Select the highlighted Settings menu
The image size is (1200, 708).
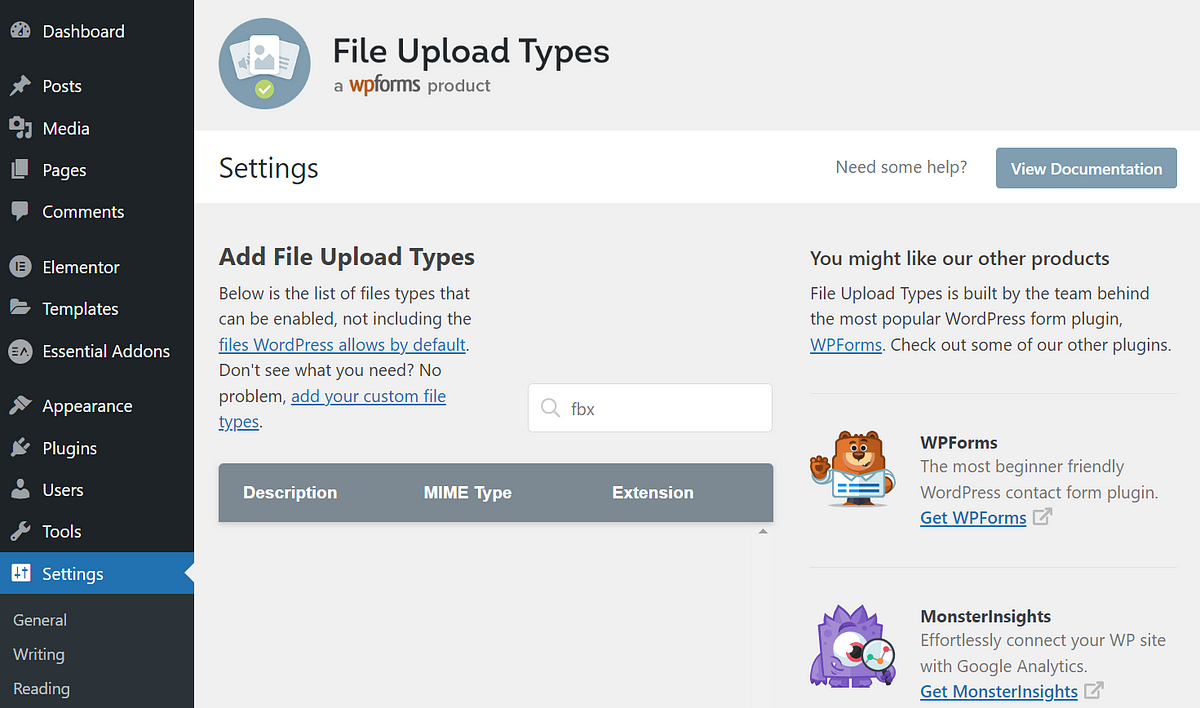coord(97,574)
